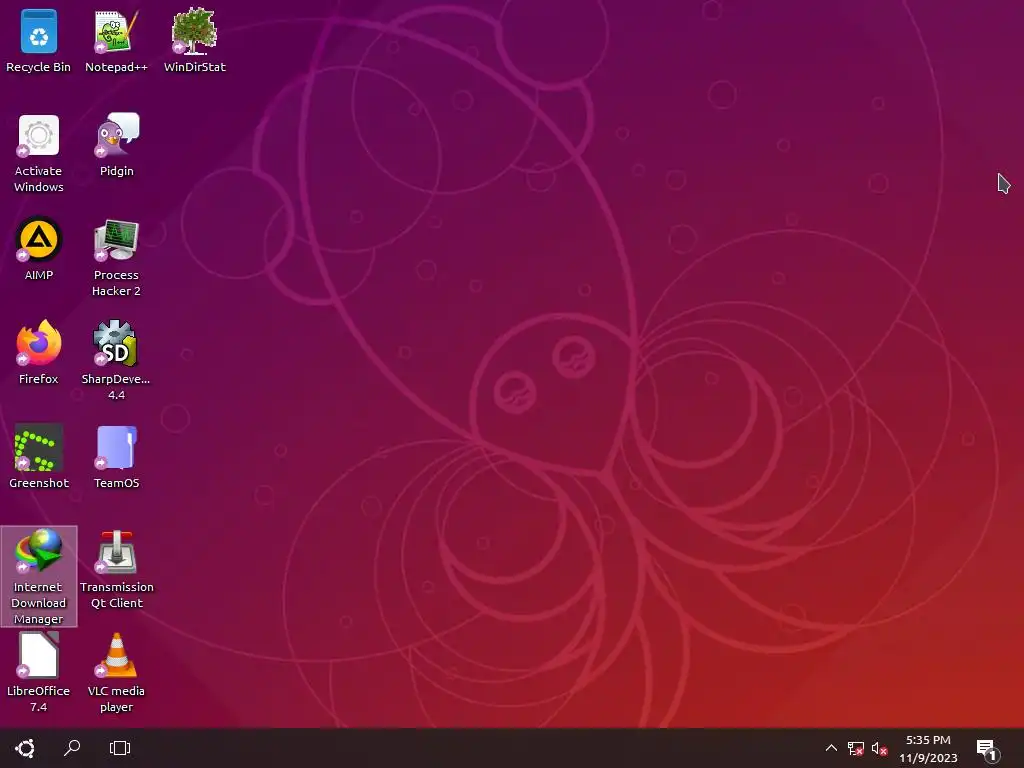Click the taskbar search magnifier icon
Image resolution: width=1024 pixels, height=768 pixels.
(72, 748)
